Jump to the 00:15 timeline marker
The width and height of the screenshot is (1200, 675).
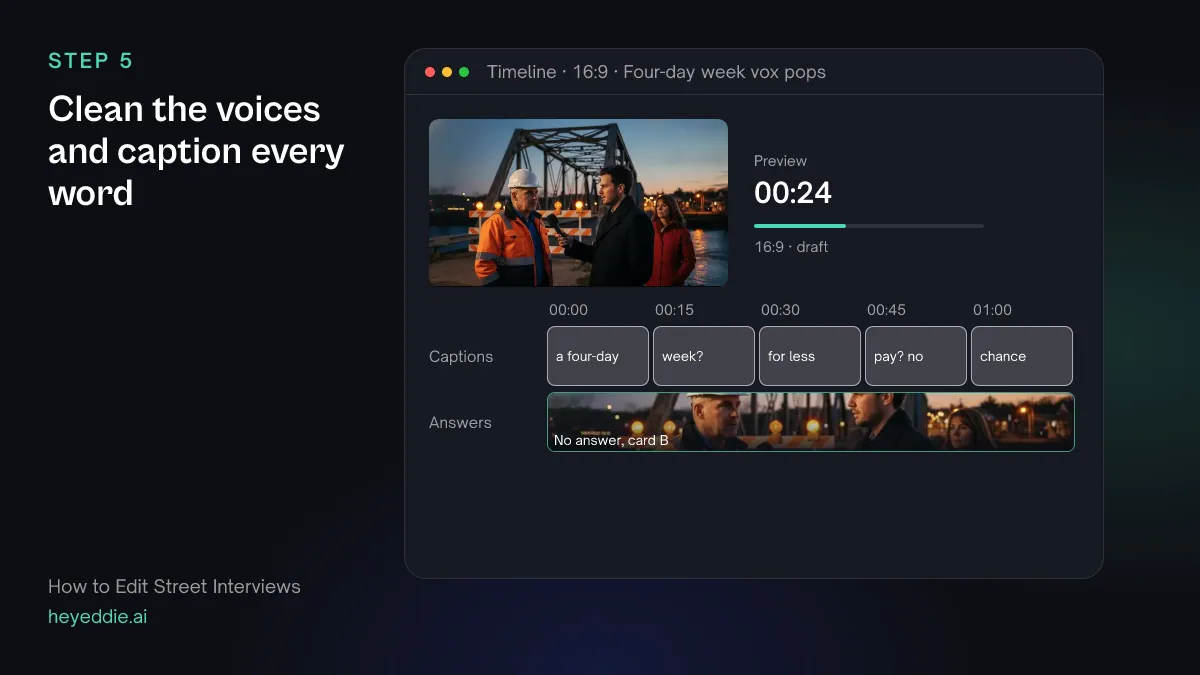(x=674, y=310)
